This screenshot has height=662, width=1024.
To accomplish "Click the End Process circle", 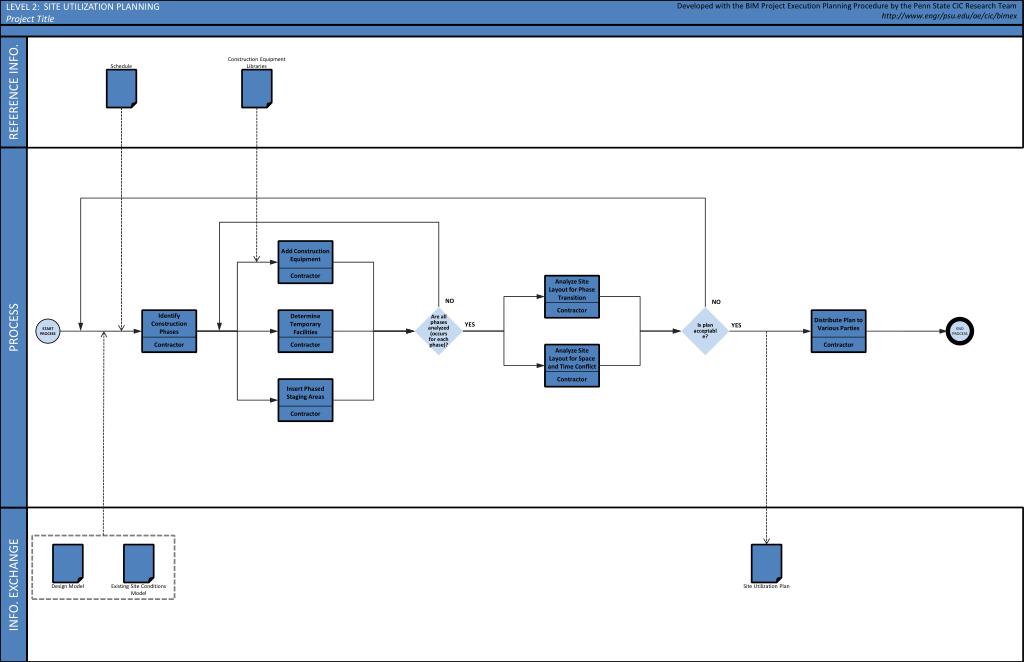I will tap(960, 331).
